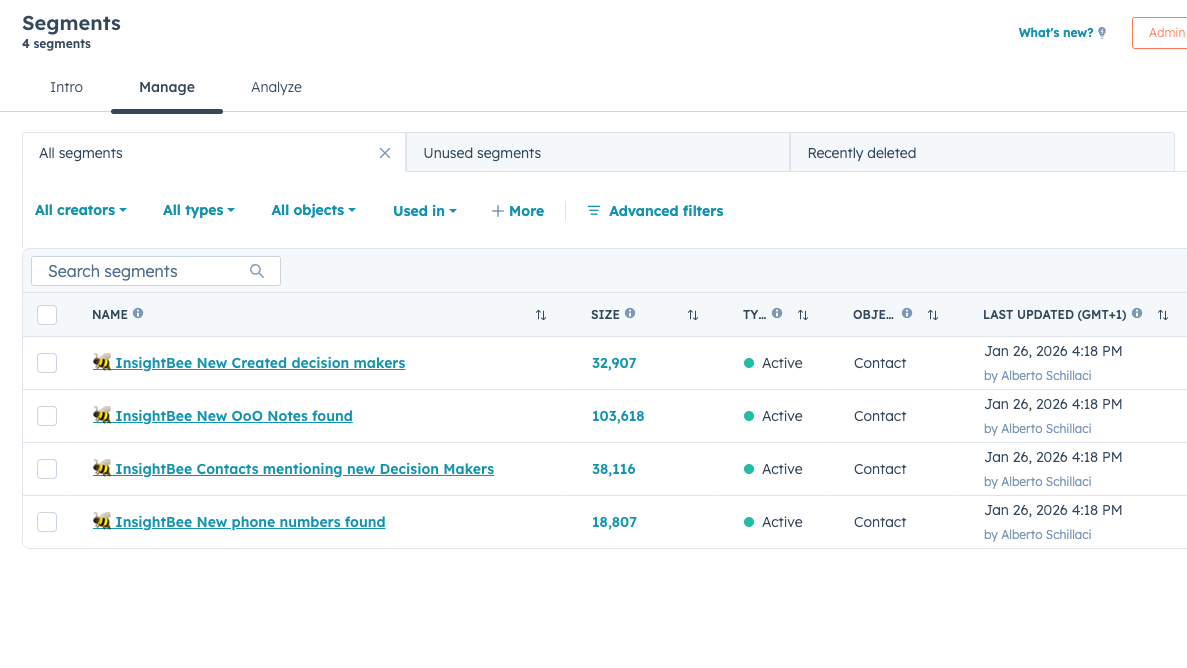The image size is (1187, 668).
Task: Expand the All creators filter dropdown
Action: click(x=81, y=211)
